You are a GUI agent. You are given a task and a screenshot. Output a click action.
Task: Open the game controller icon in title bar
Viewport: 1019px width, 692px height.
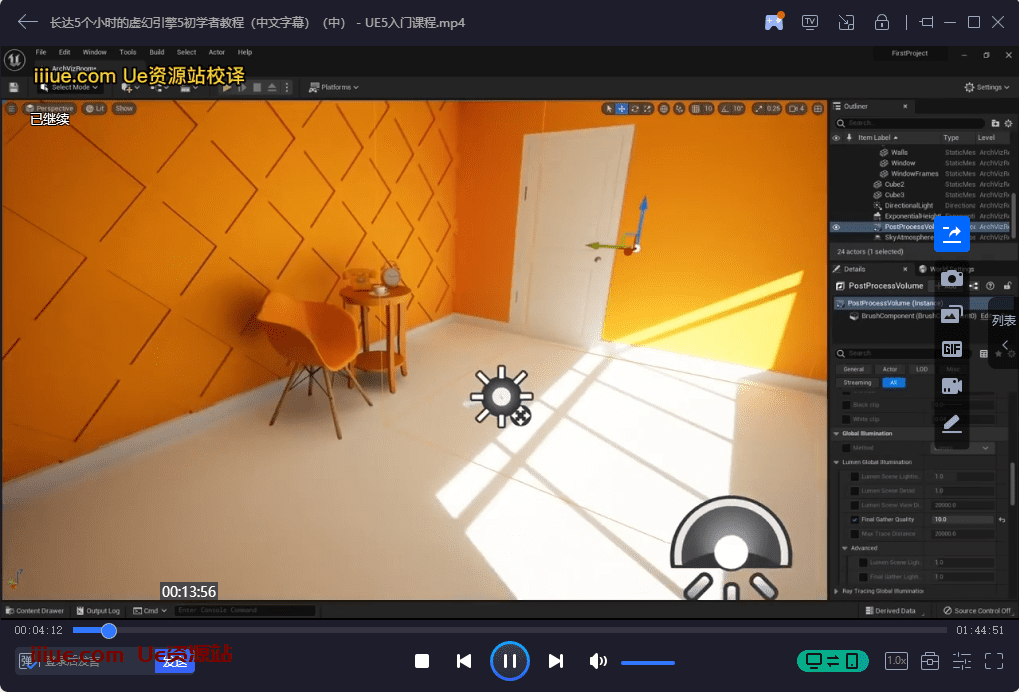[774, 22]
